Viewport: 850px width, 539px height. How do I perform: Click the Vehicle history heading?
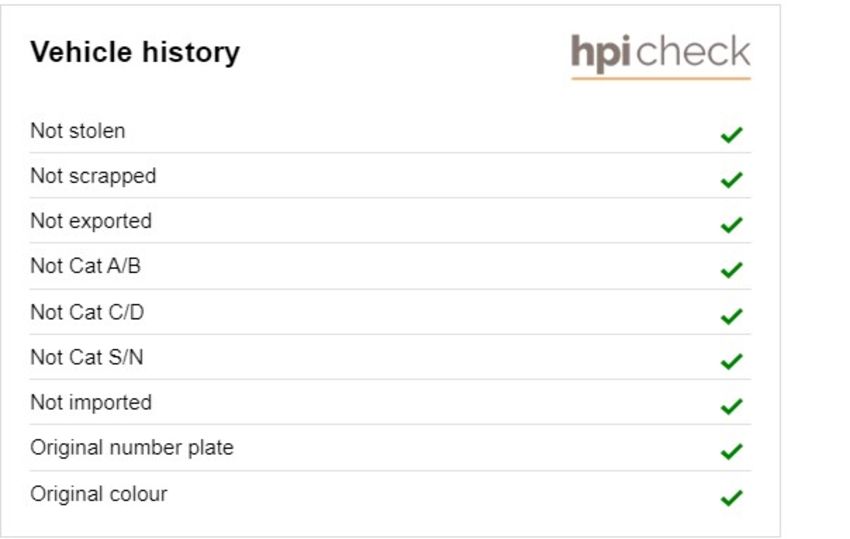point(135,53)
